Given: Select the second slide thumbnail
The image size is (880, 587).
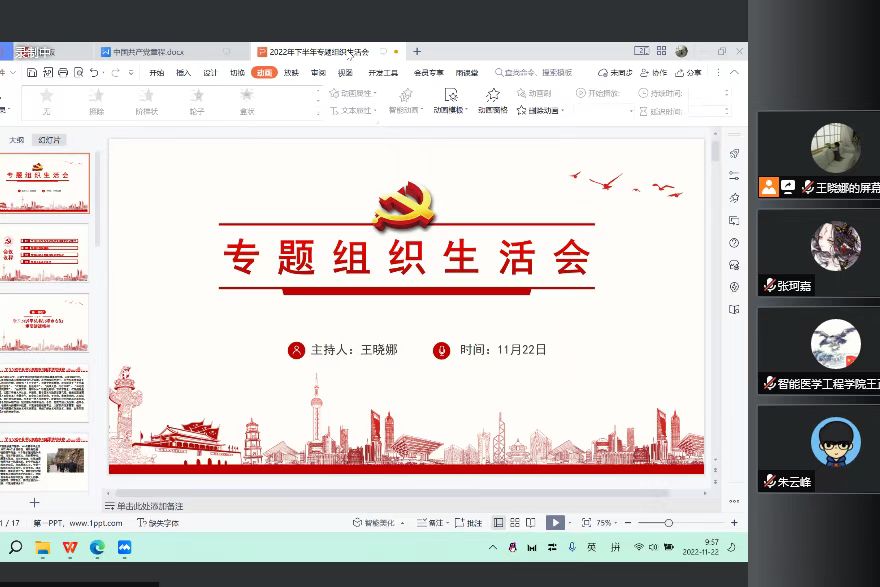Looking at the screenshot, I should [x=45, y=252].
